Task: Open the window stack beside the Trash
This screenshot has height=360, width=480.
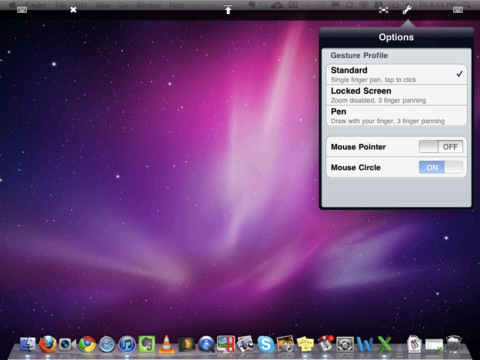Action: [x=434, y=345]
